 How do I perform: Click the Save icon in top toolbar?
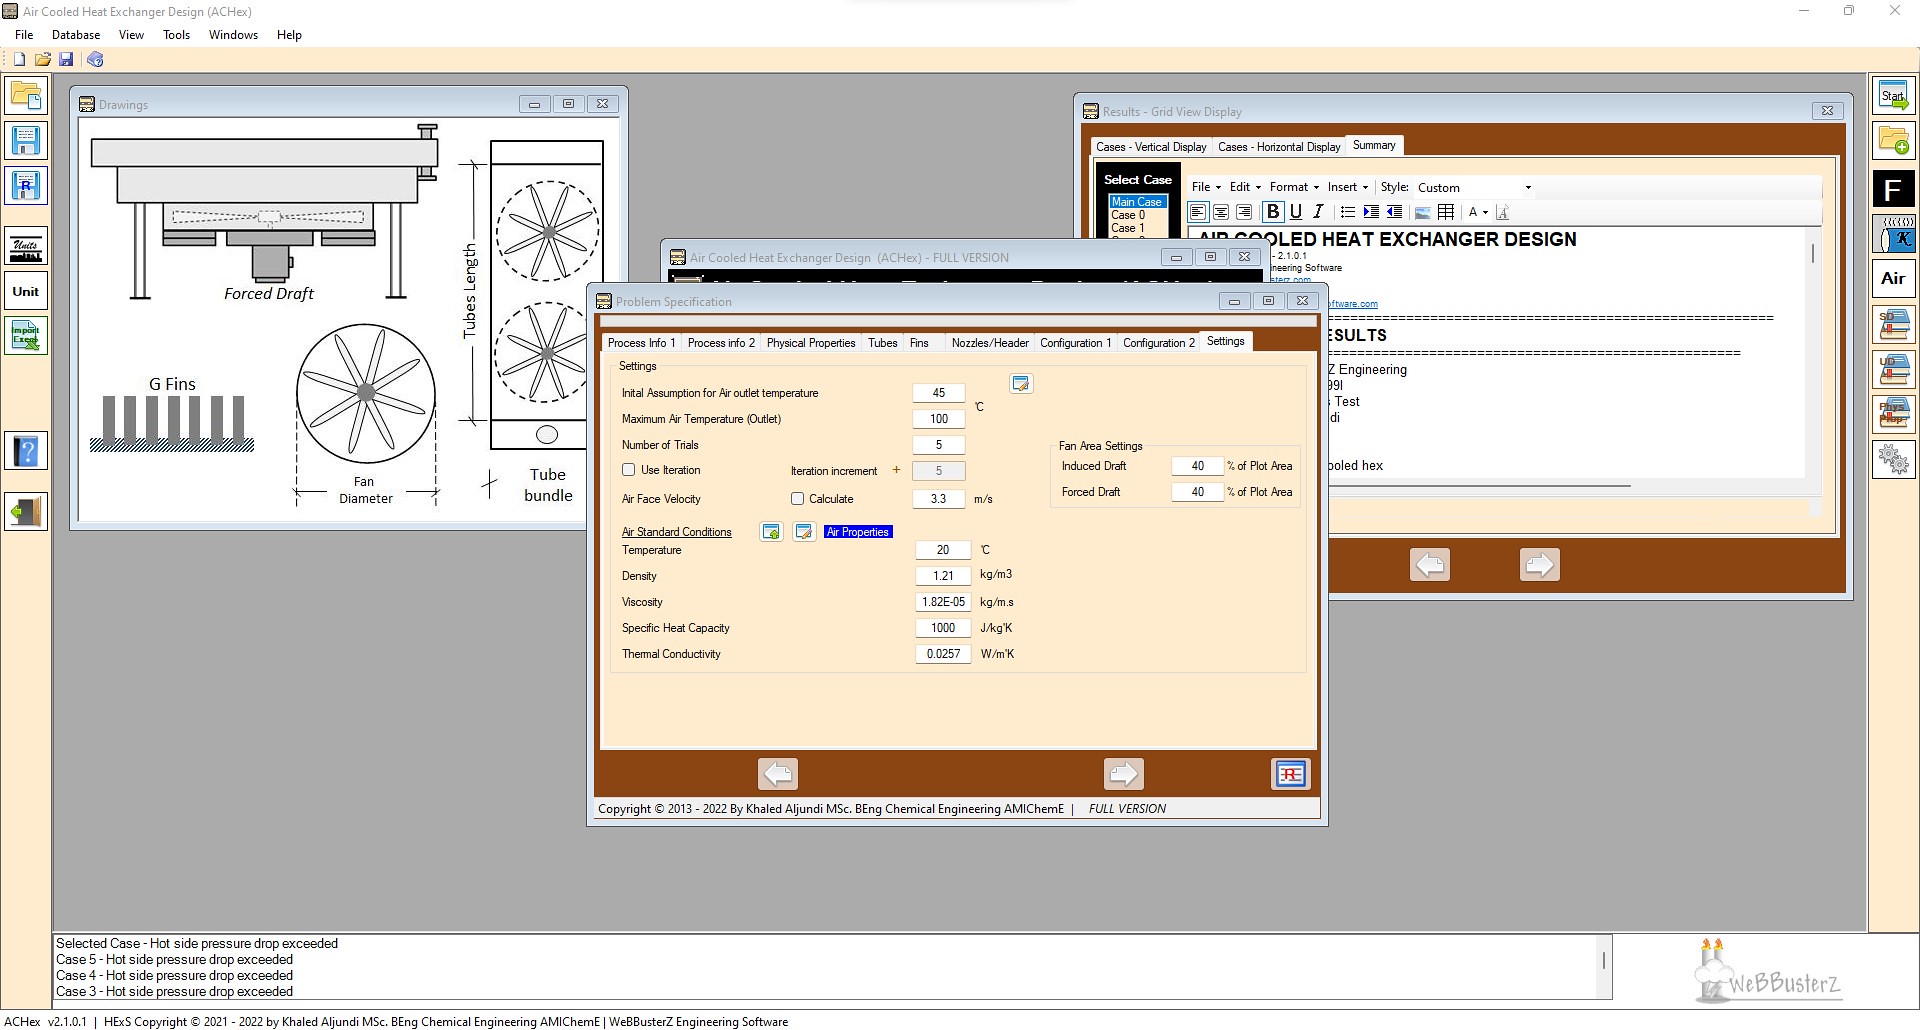tap(66, 60)
